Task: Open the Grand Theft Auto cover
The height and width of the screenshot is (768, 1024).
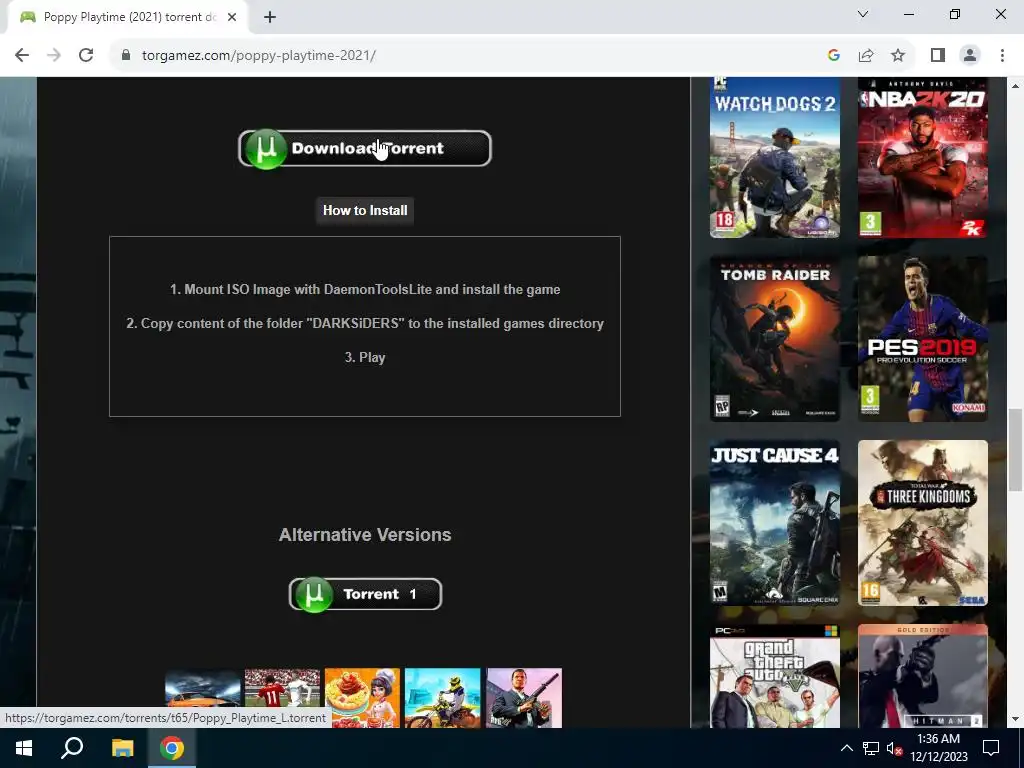Action: point(775,676)
